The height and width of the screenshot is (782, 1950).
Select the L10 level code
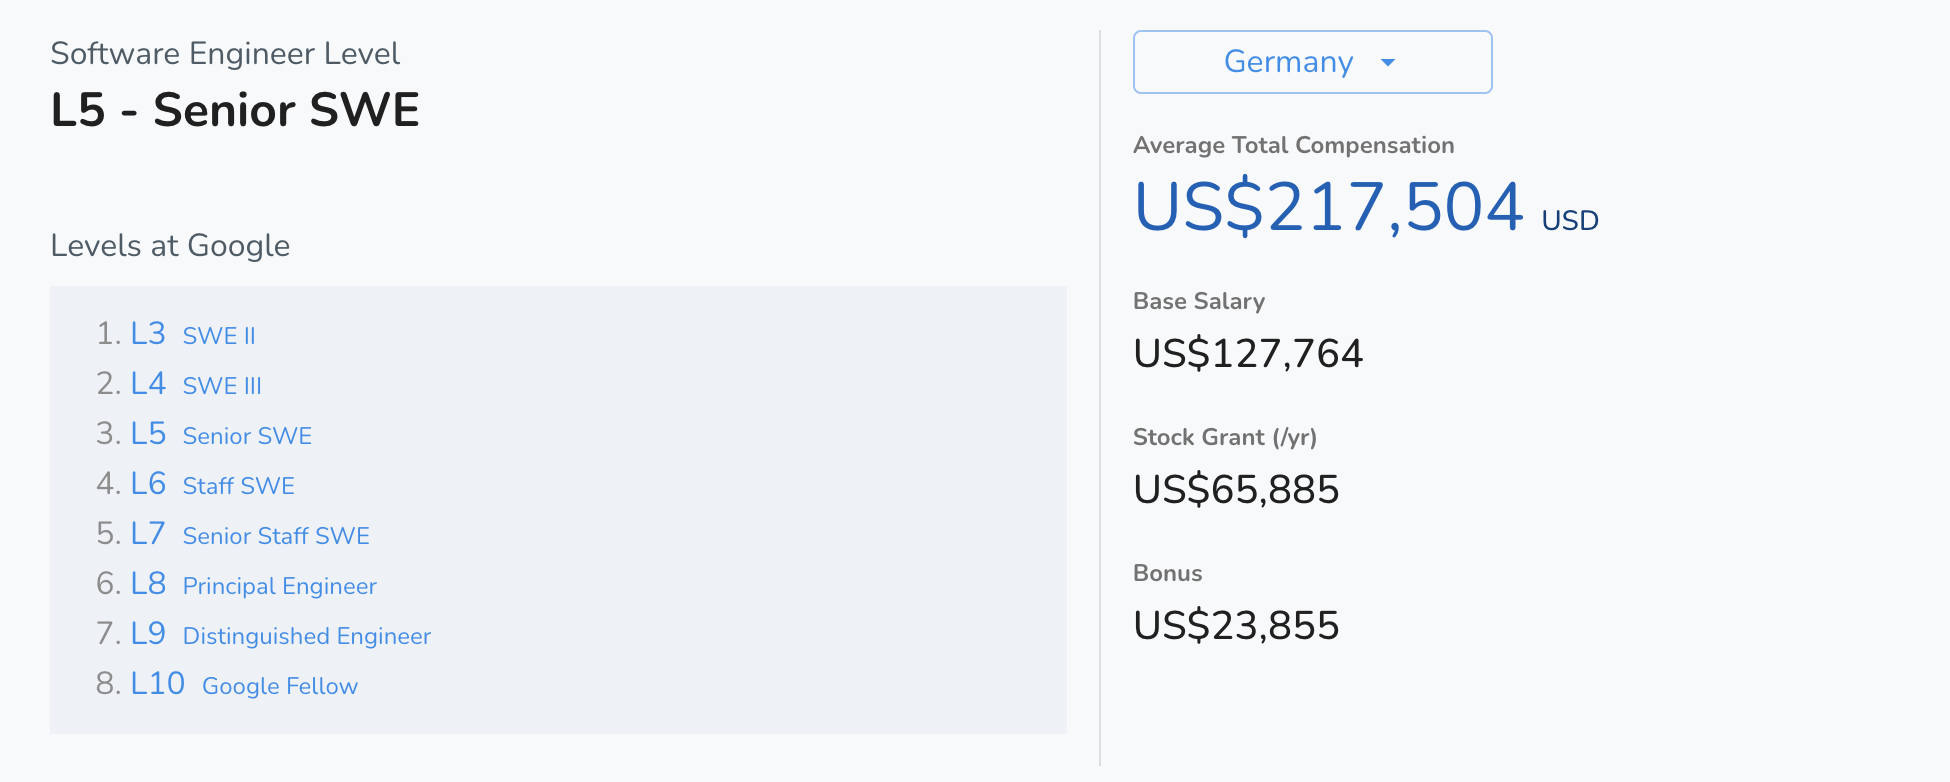(x=158, y=684)
